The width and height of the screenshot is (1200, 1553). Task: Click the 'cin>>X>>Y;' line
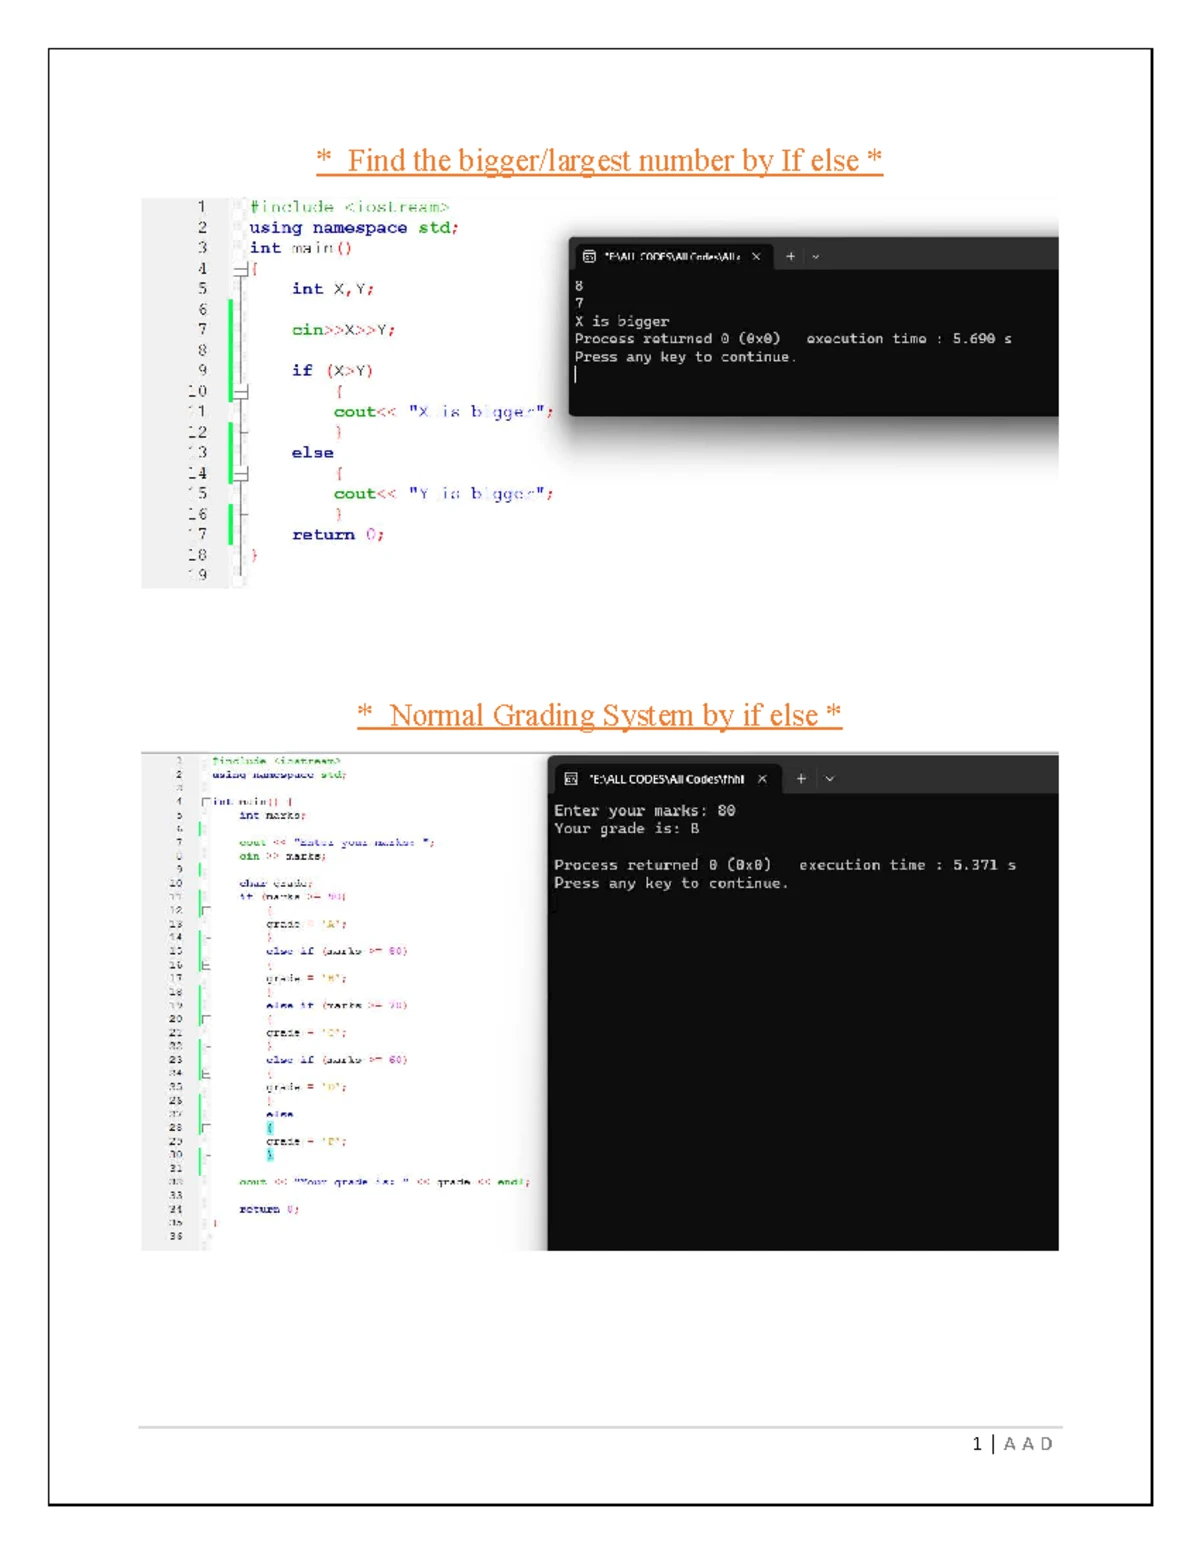pyautogui.click(x=343, y=330)
